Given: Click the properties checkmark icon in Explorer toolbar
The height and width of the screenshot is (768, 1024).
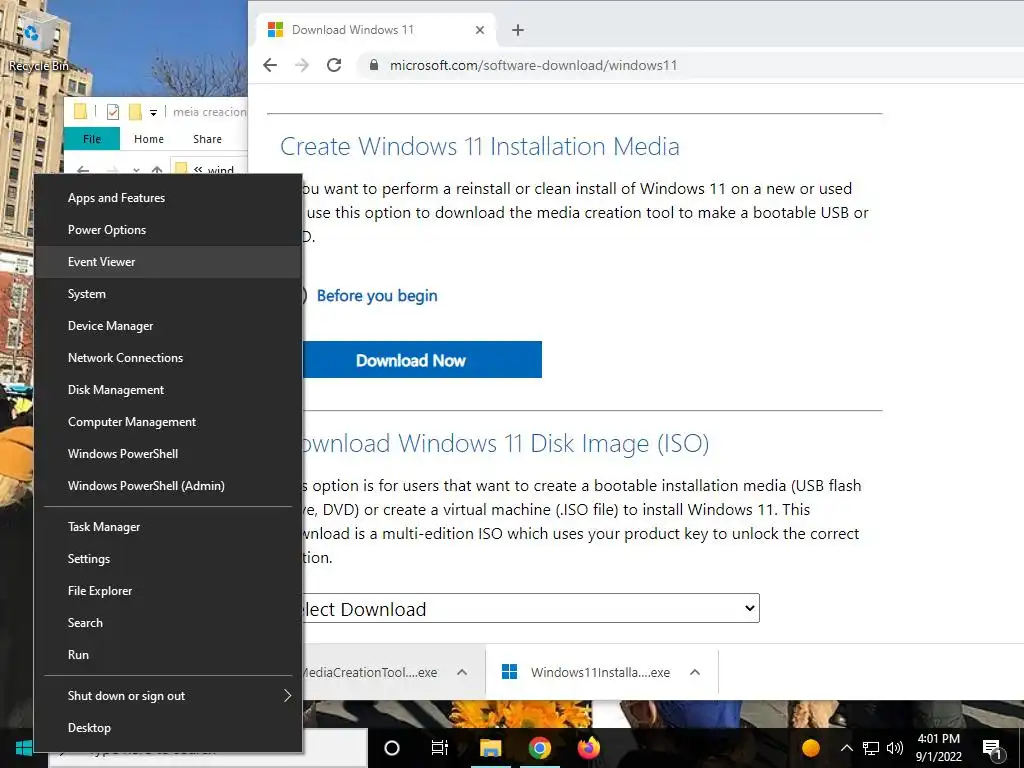Looking at the screenshot, I should click(x=113, y=112).
